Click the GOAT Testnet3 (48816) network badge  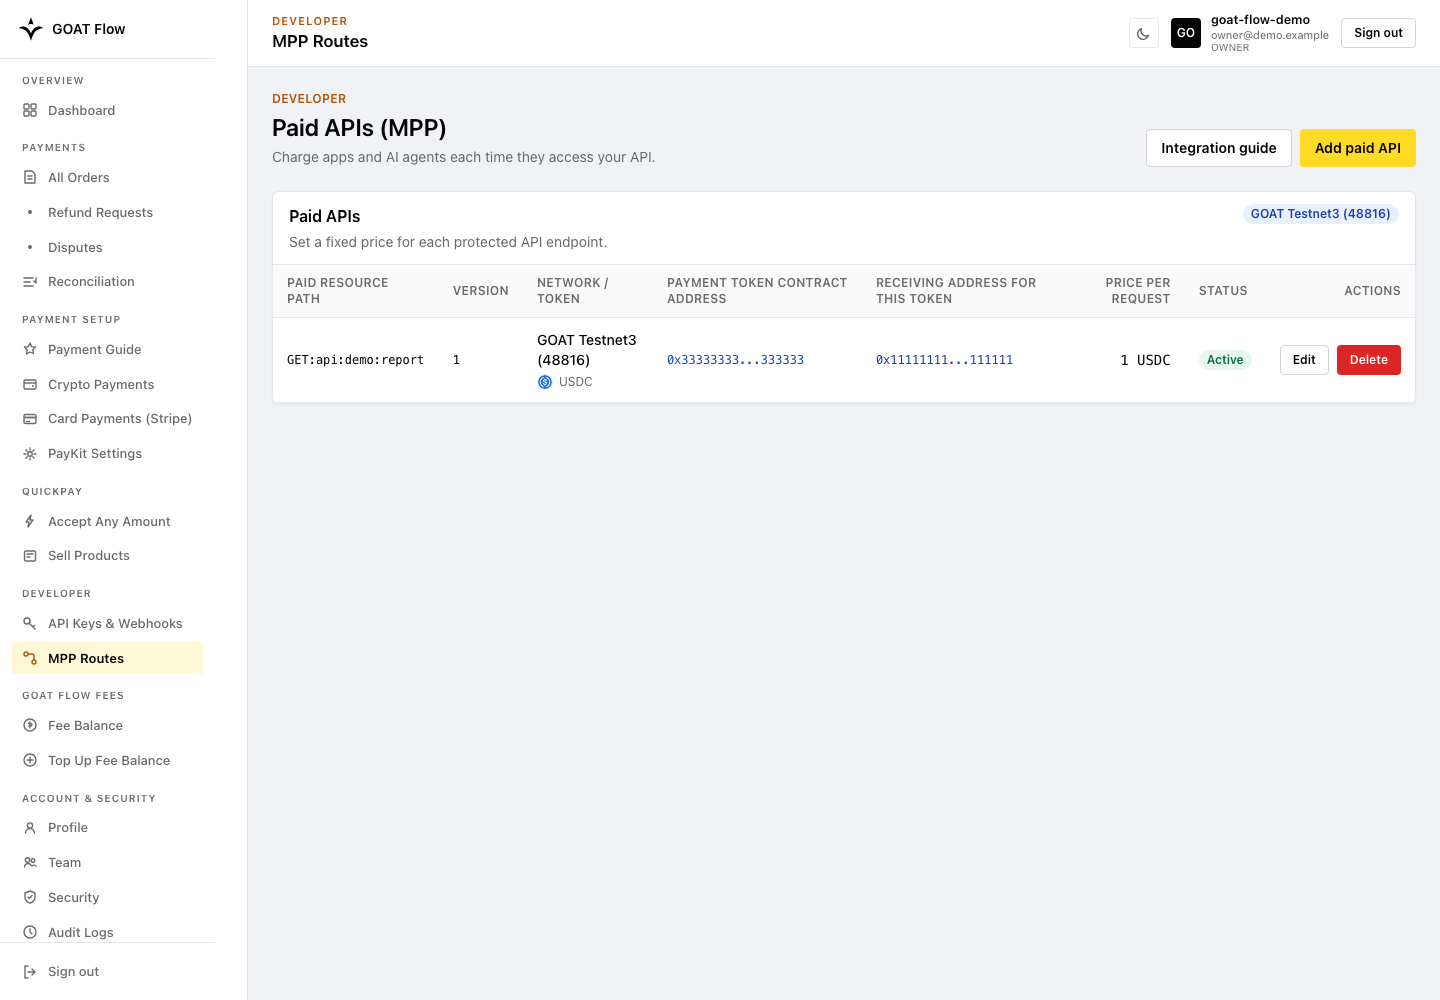(x=1320, y=214)
